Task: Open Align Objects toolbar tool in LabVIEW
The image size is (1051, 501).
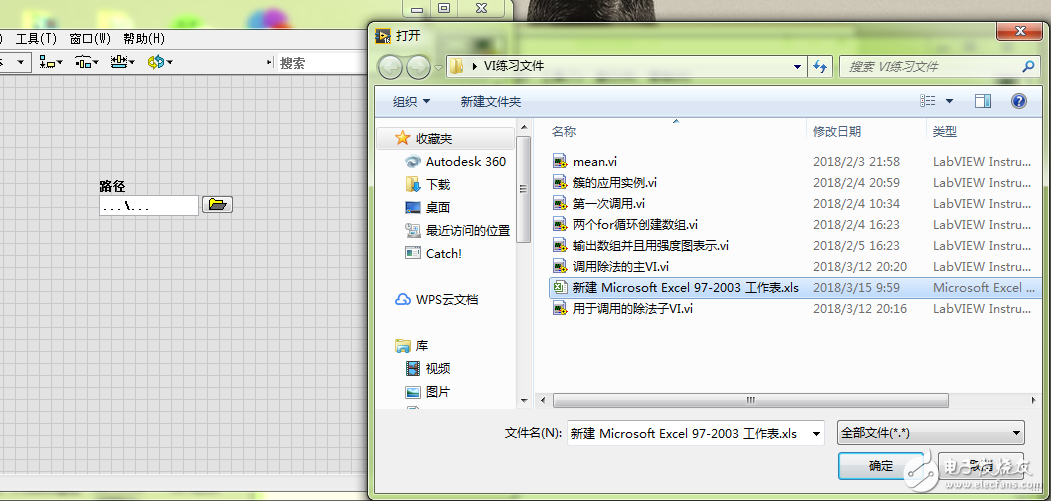Action: [51, 62]
